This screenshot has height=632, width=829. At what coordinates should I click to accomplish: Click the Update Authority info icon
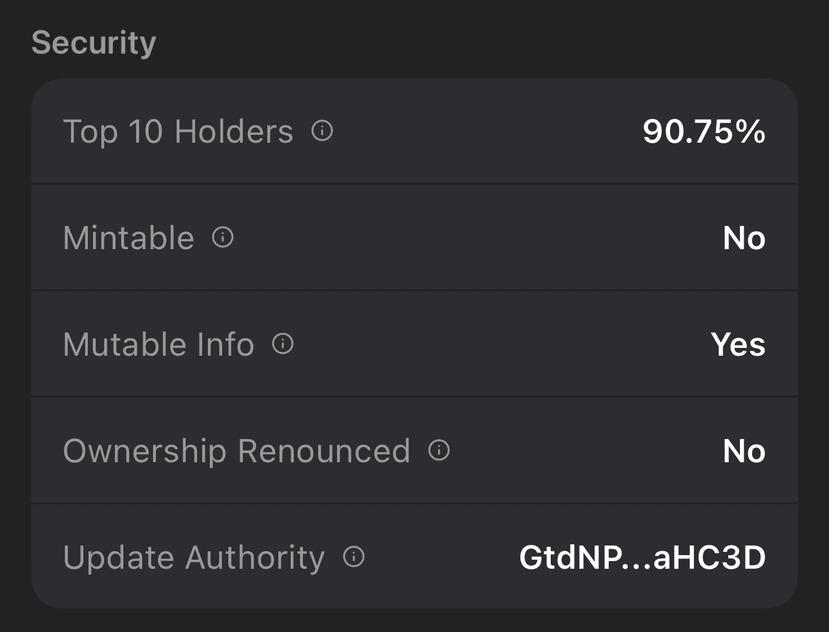point(354,557)
